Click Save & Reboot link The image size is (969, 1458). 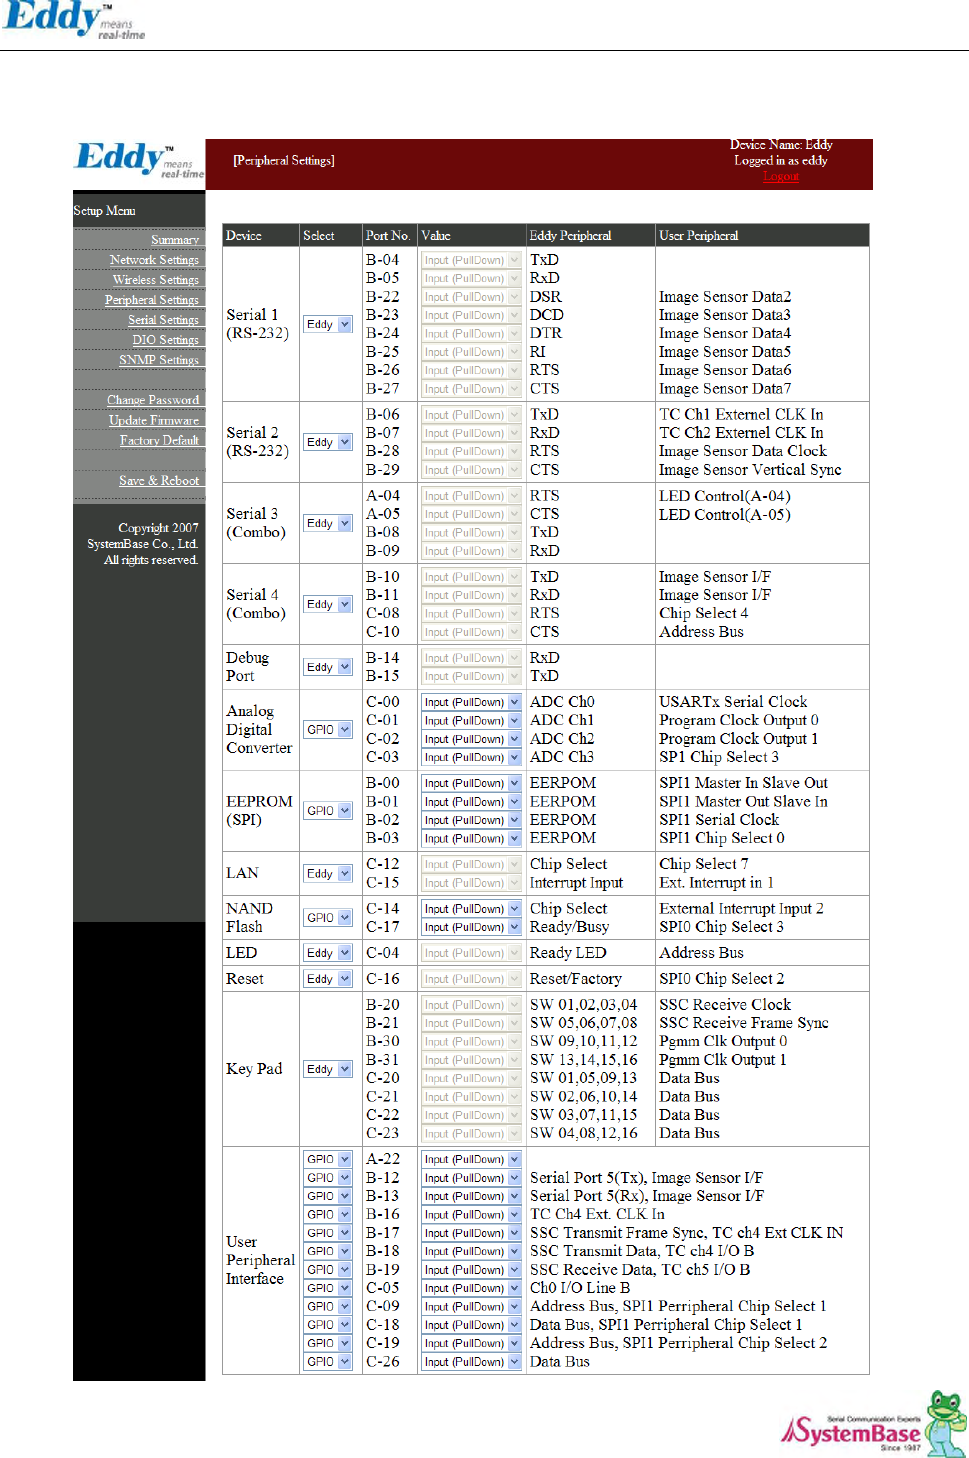[x=159, y=481]
